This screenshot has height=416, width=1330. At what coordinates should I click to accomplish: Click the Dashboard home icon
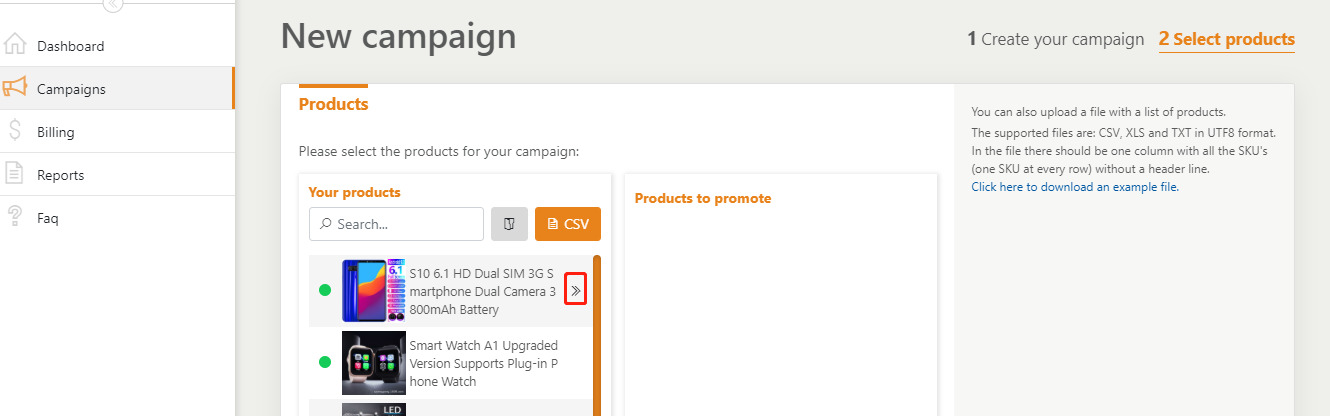coord(15,46)
